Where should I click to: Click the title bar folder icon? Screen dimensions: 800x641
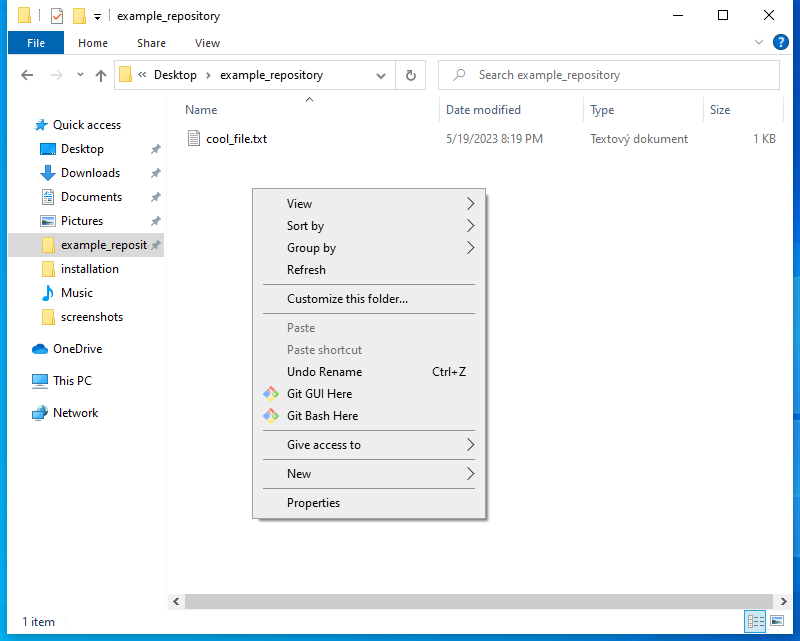[24, 15]
